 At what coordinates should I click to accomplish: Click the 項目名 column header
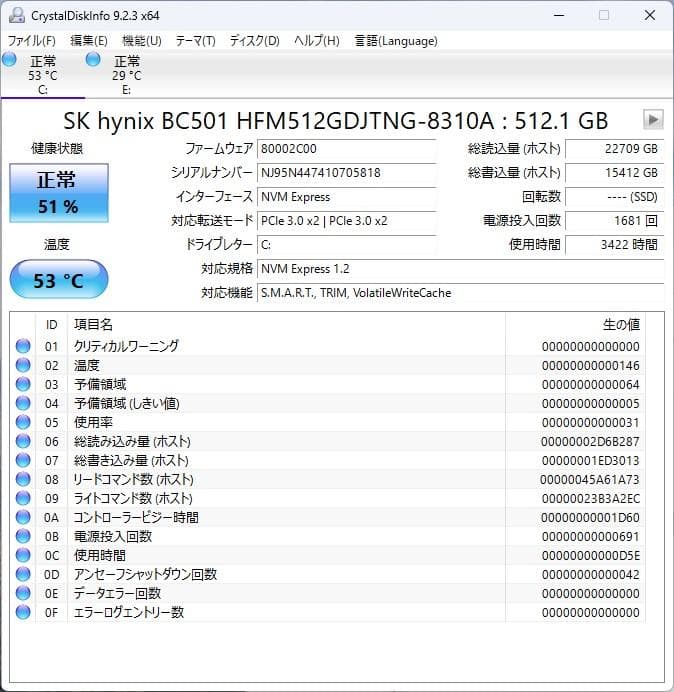[286, 325]
